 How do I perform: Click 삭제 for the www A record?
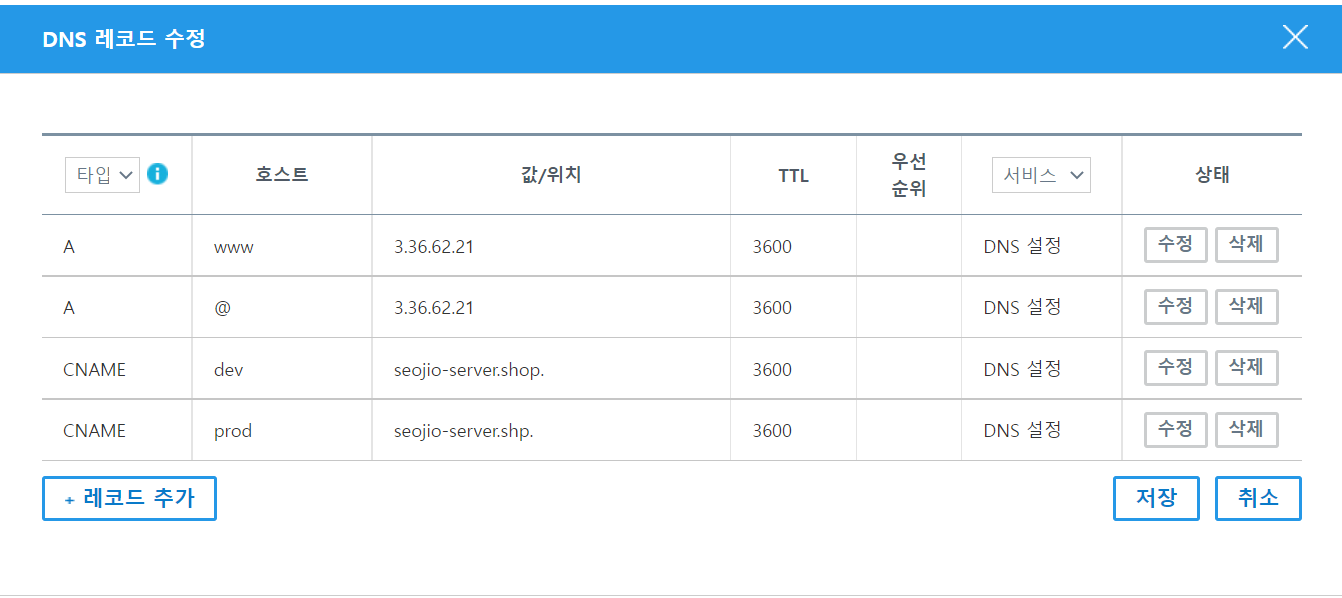coord(1246,245)
